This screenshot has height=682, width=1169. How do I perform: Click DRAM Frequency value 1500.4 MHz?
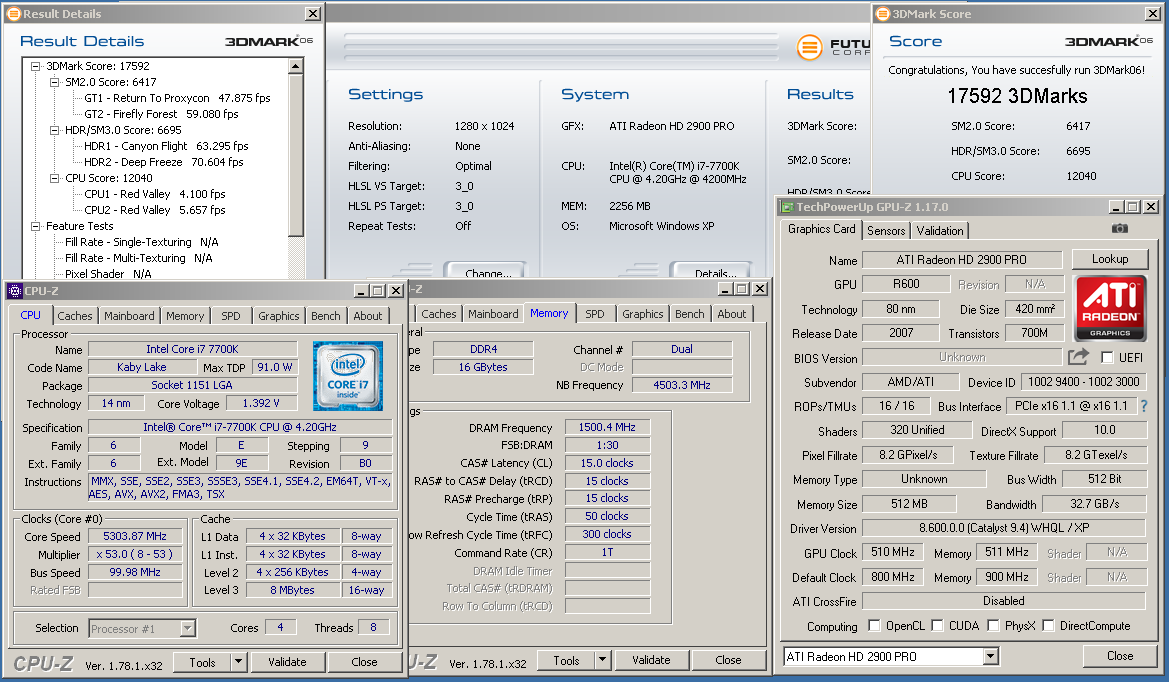click(608, 427)
